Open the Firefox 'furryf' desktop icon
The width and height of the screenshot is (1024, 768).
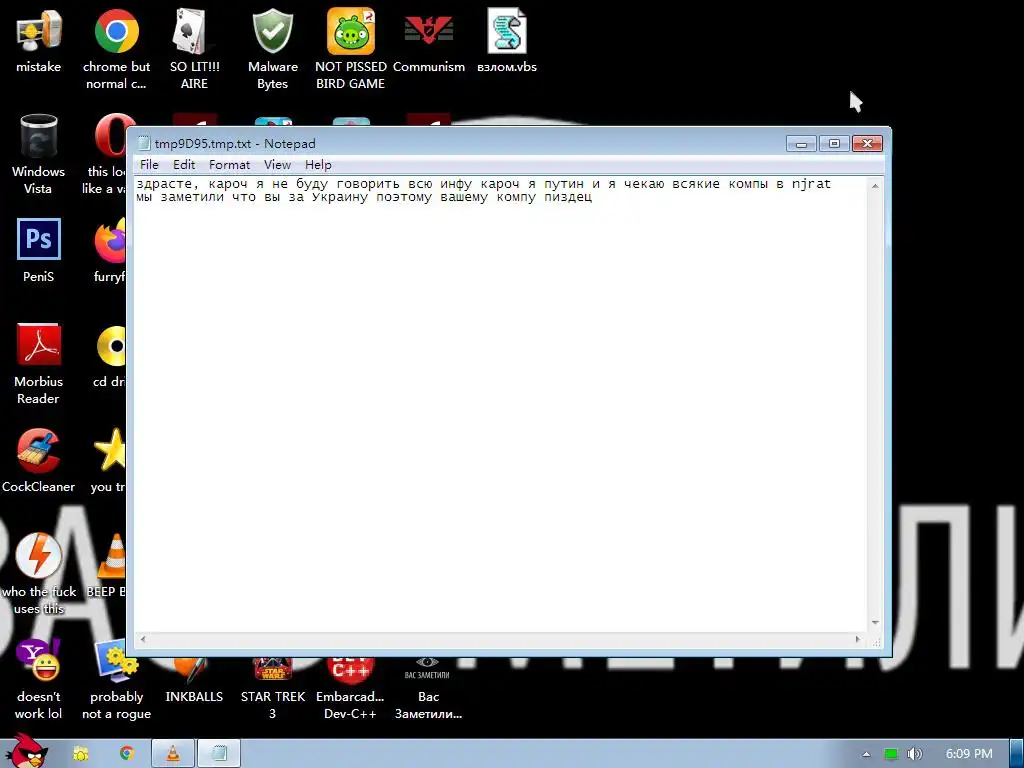coord(109,251)
